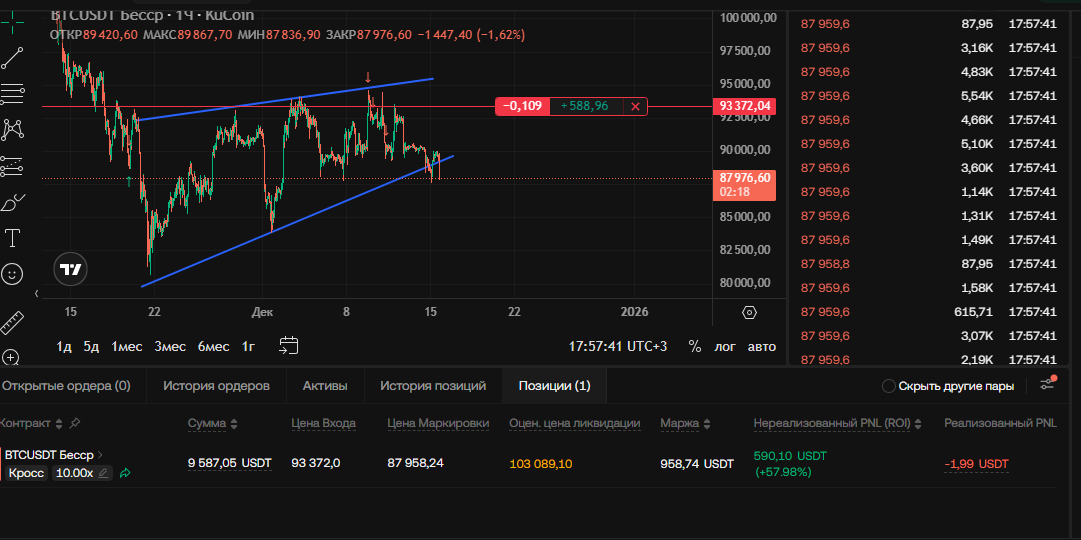Image resolution: width=1081 pixels, height=540 pixels.
Task: Click the 93 372,04 price label on axis
Action: coord(745,106)
